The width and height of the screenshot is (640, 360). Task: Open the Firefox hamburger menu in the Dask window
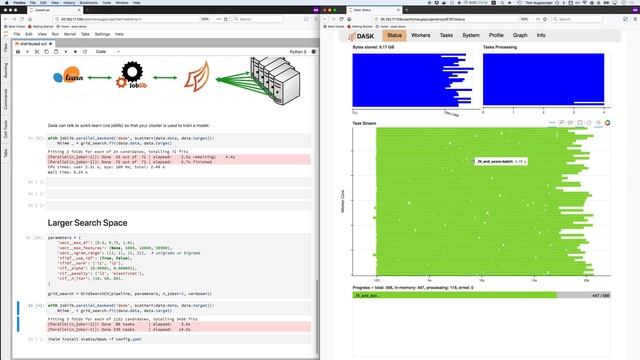tap(635, 19)
